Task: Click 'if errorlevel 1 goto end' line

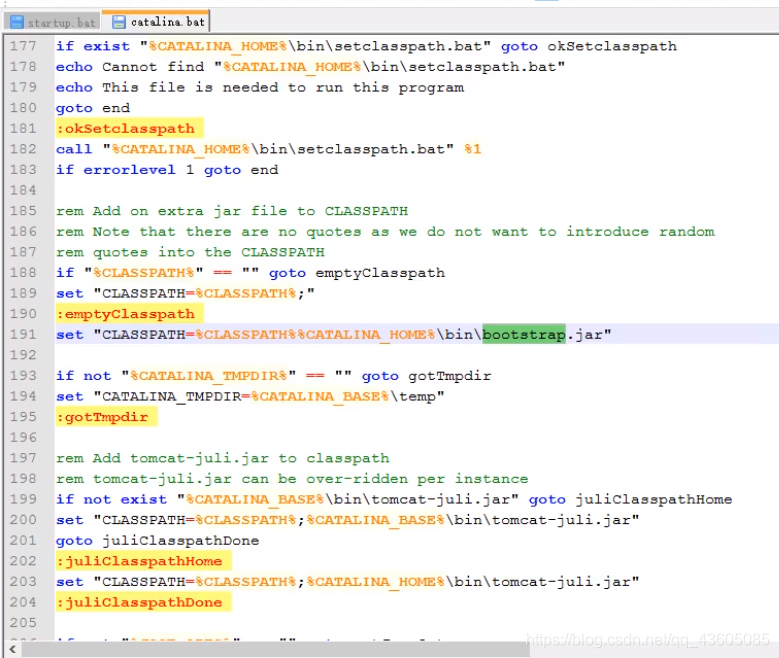Action: coord(167,170)
